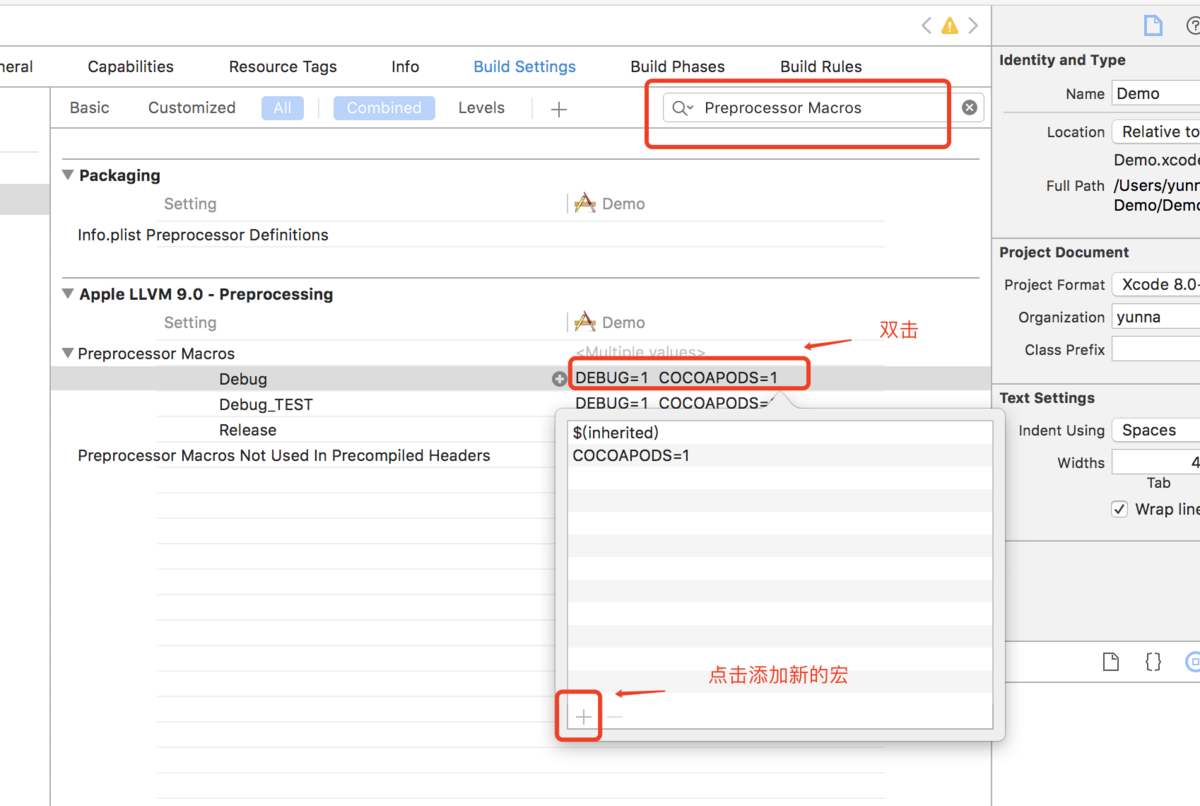Click Debug value DEBUG=1 COCOAPODS=1
Viewport: 1200px width, 806px height.
(676, 379)
